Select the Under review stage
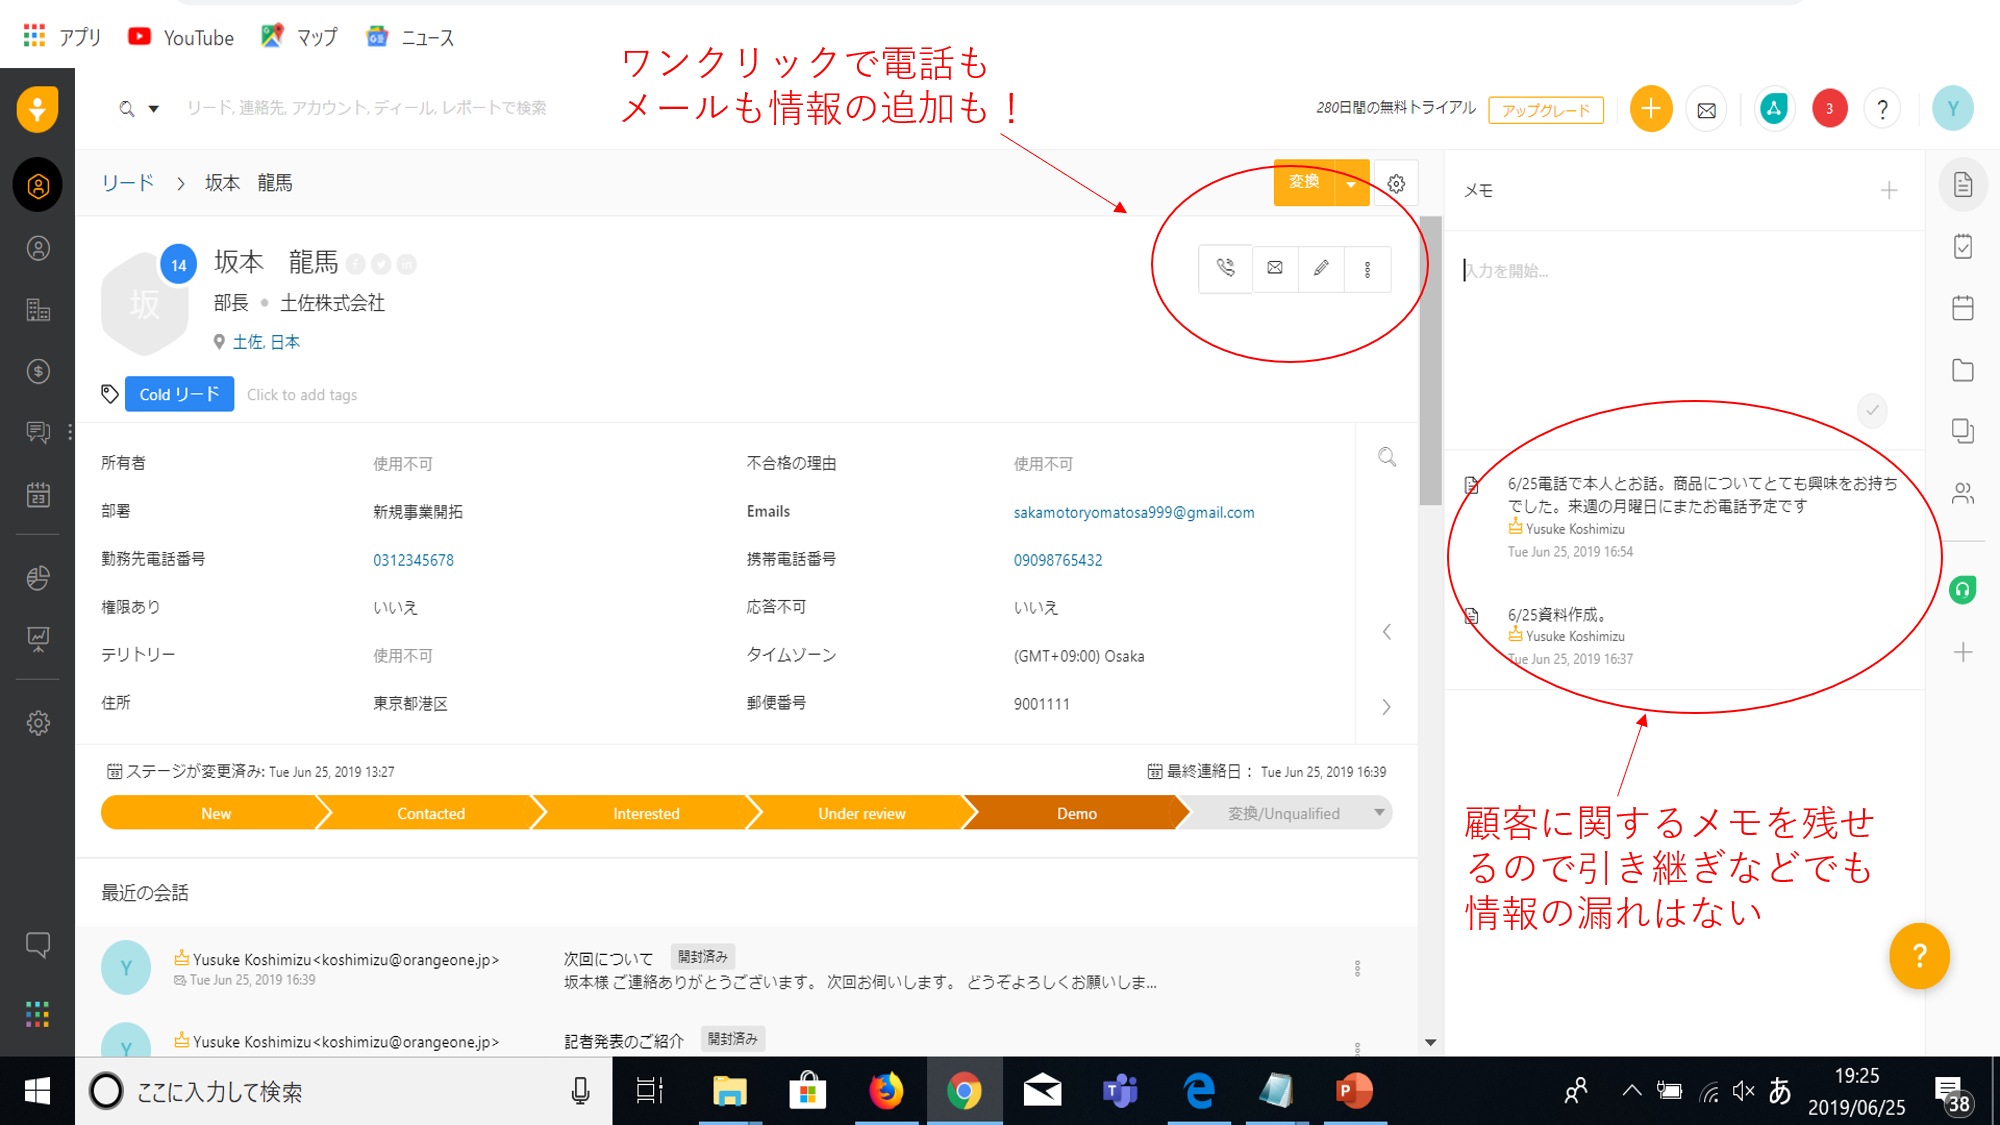The height and width of the screenshot is (1125, 2000). [861, 813]
